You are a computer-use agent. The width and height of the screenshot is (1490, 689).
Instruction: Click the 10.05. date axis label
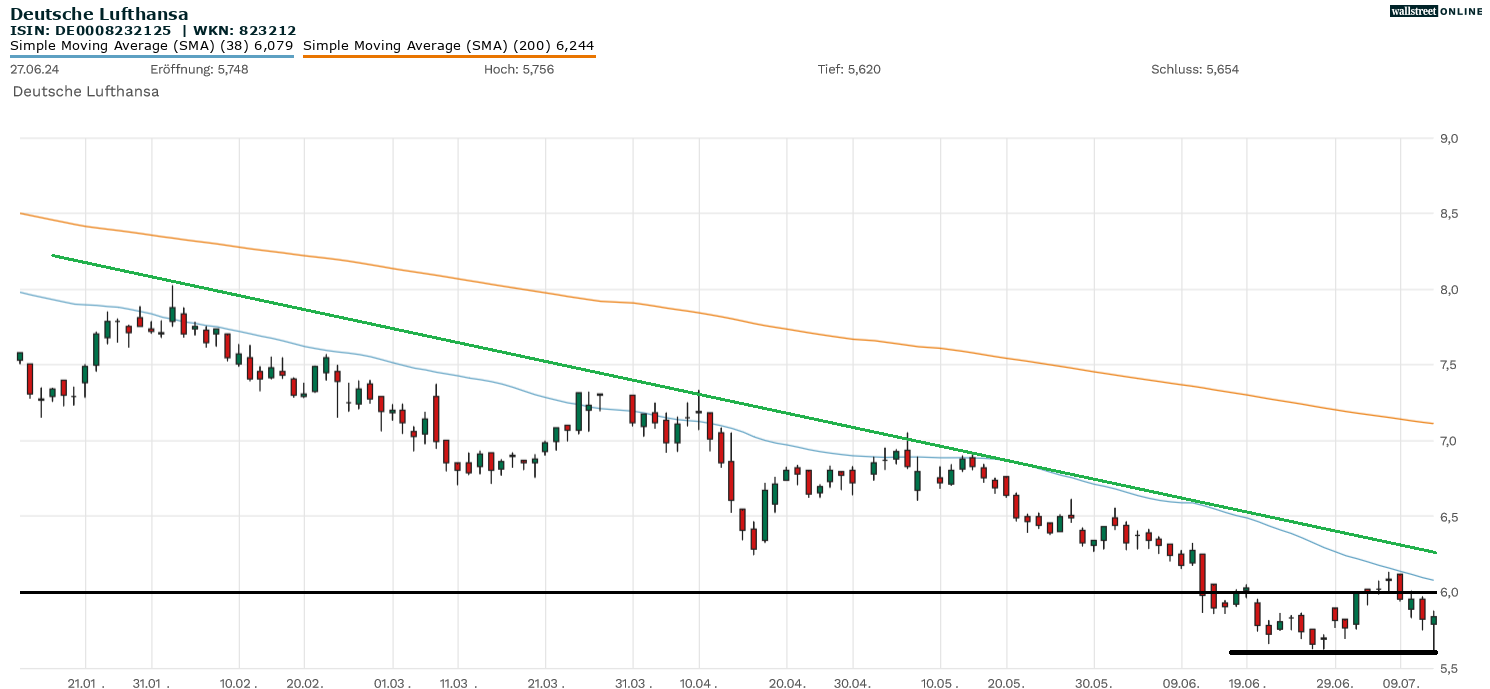(939, 683)
